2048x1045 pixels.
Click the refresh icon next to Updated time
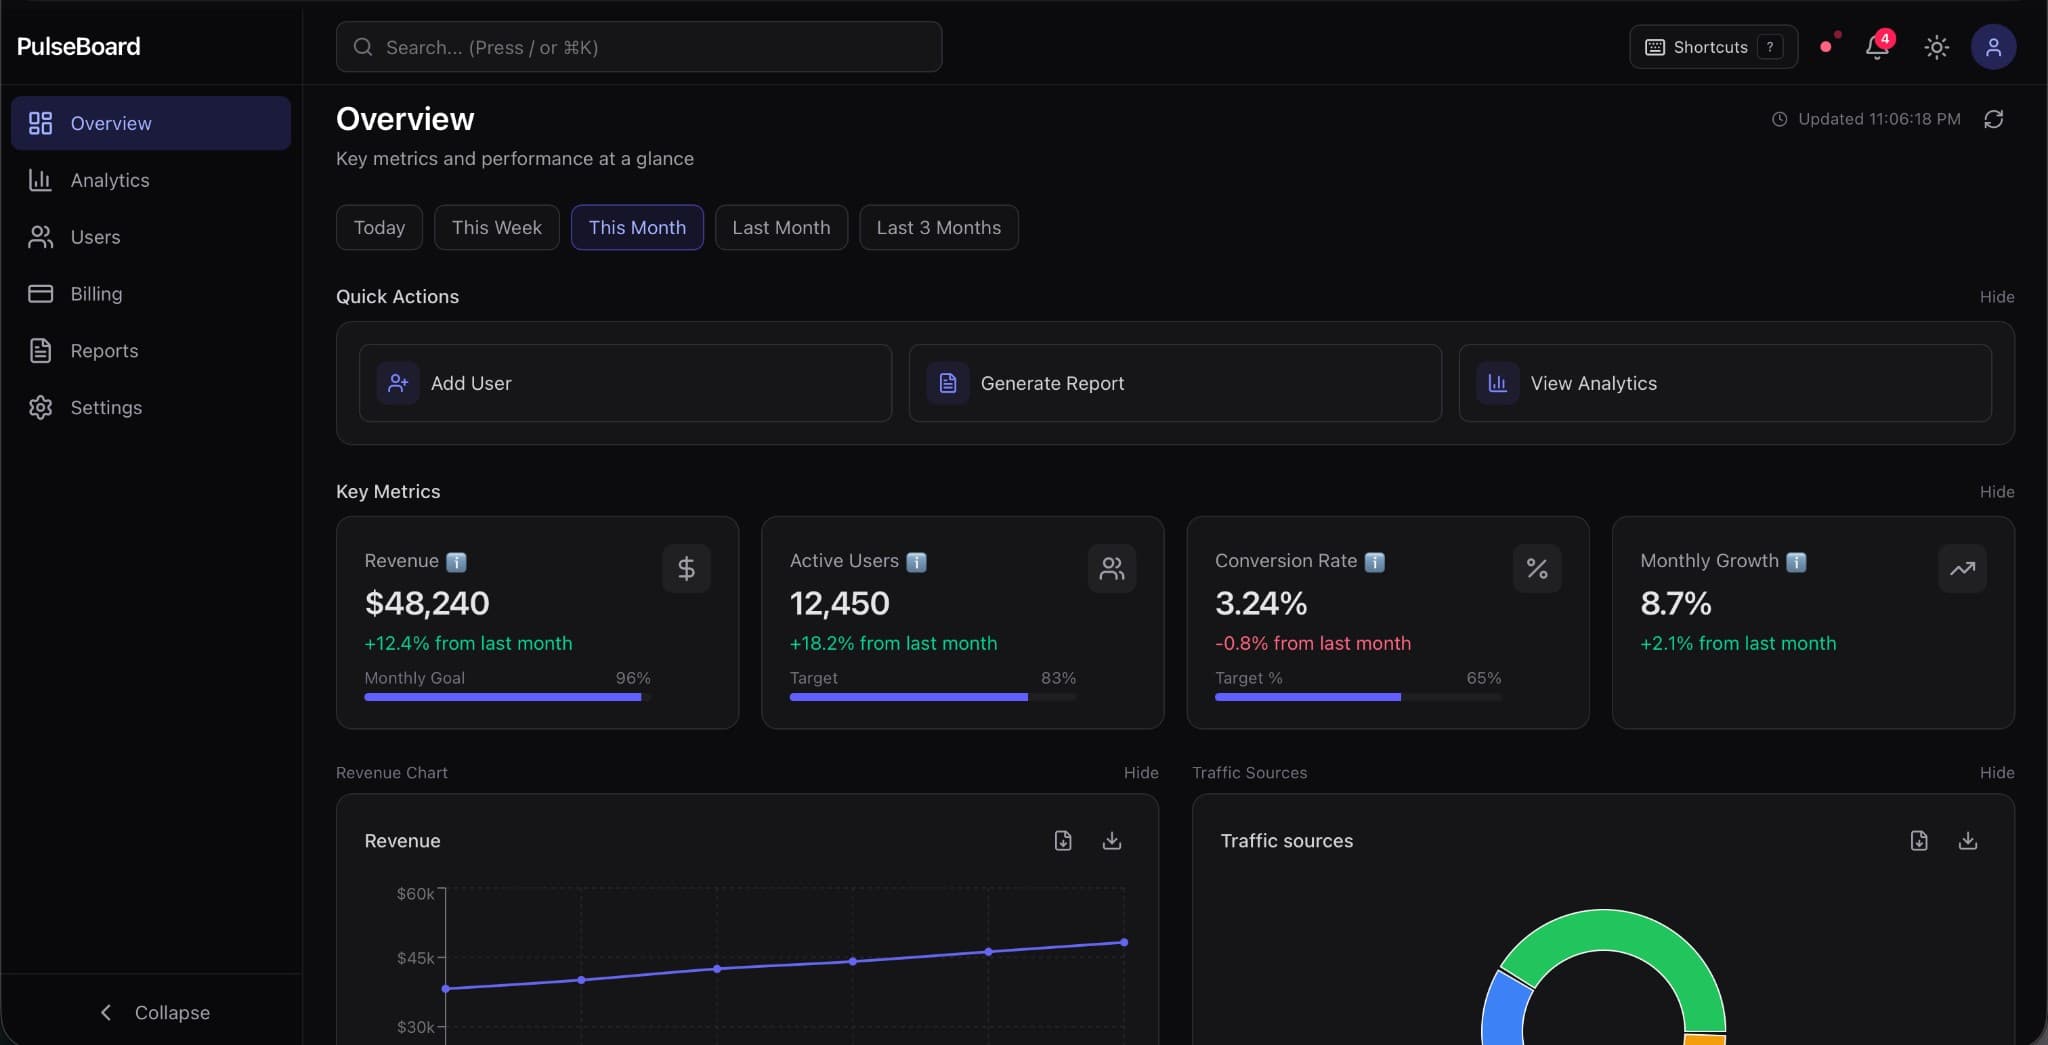[1994, 119]
